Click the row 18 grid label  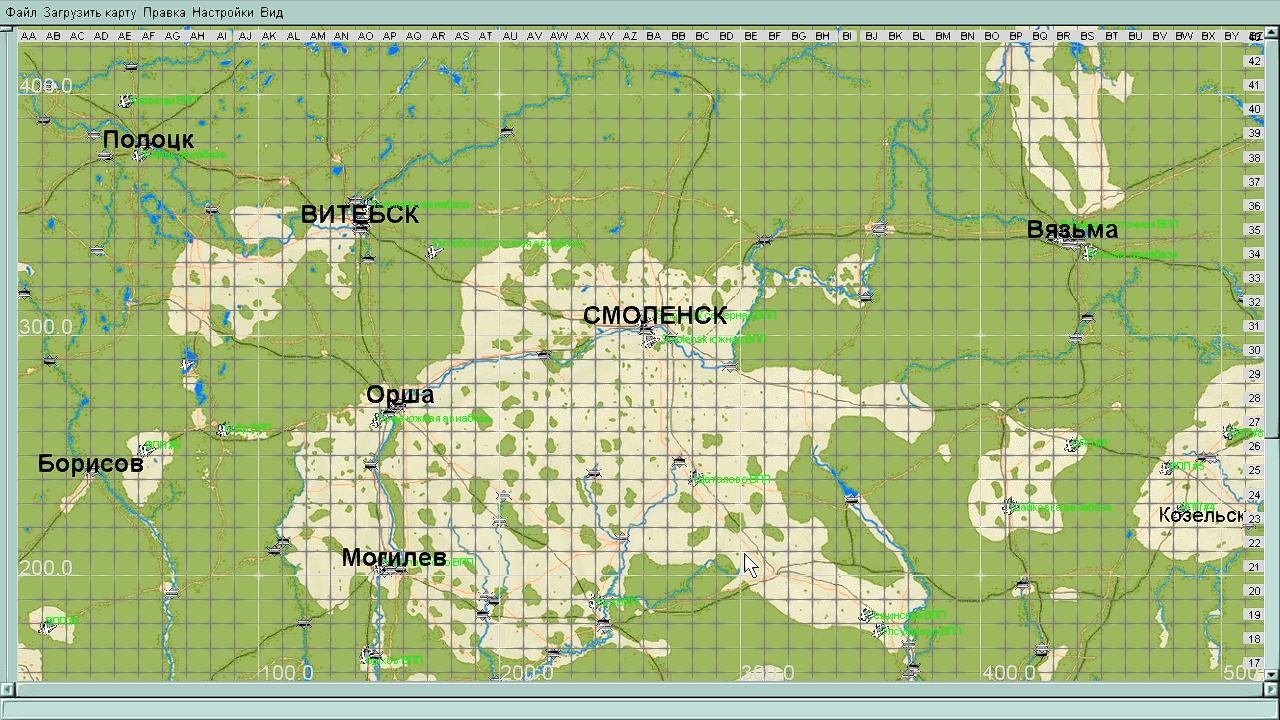pyautogui.click(x=1255, y=639)
